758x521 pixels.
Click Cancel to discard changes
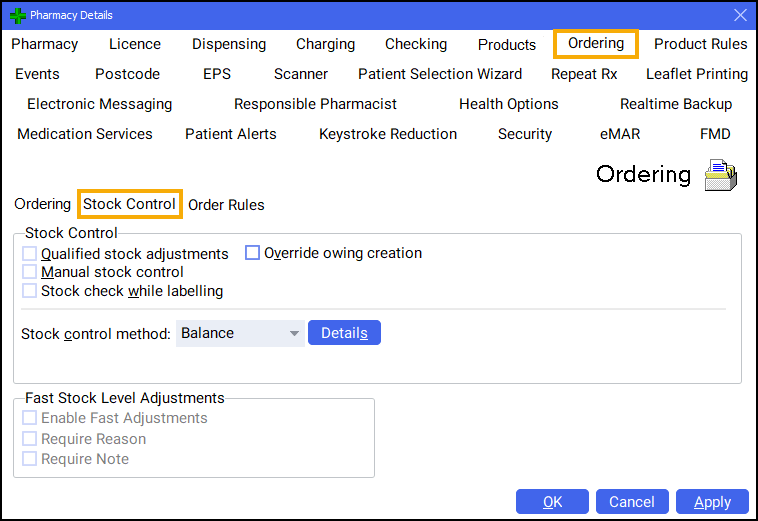(631, 502)
